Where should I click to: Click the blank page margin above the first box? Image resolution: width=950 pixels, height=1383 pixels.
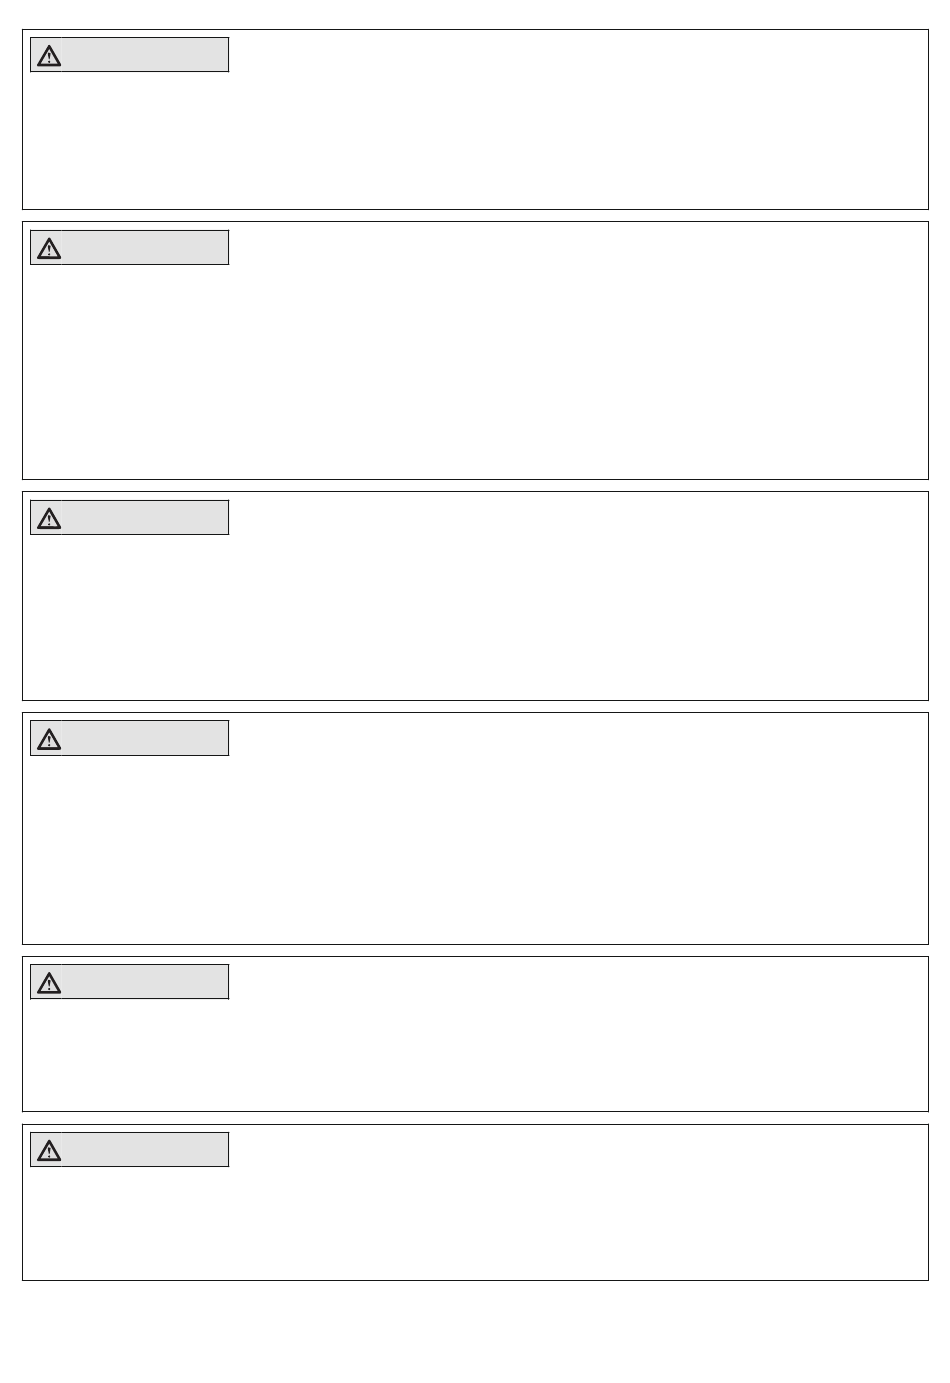(x=475, y=14)
